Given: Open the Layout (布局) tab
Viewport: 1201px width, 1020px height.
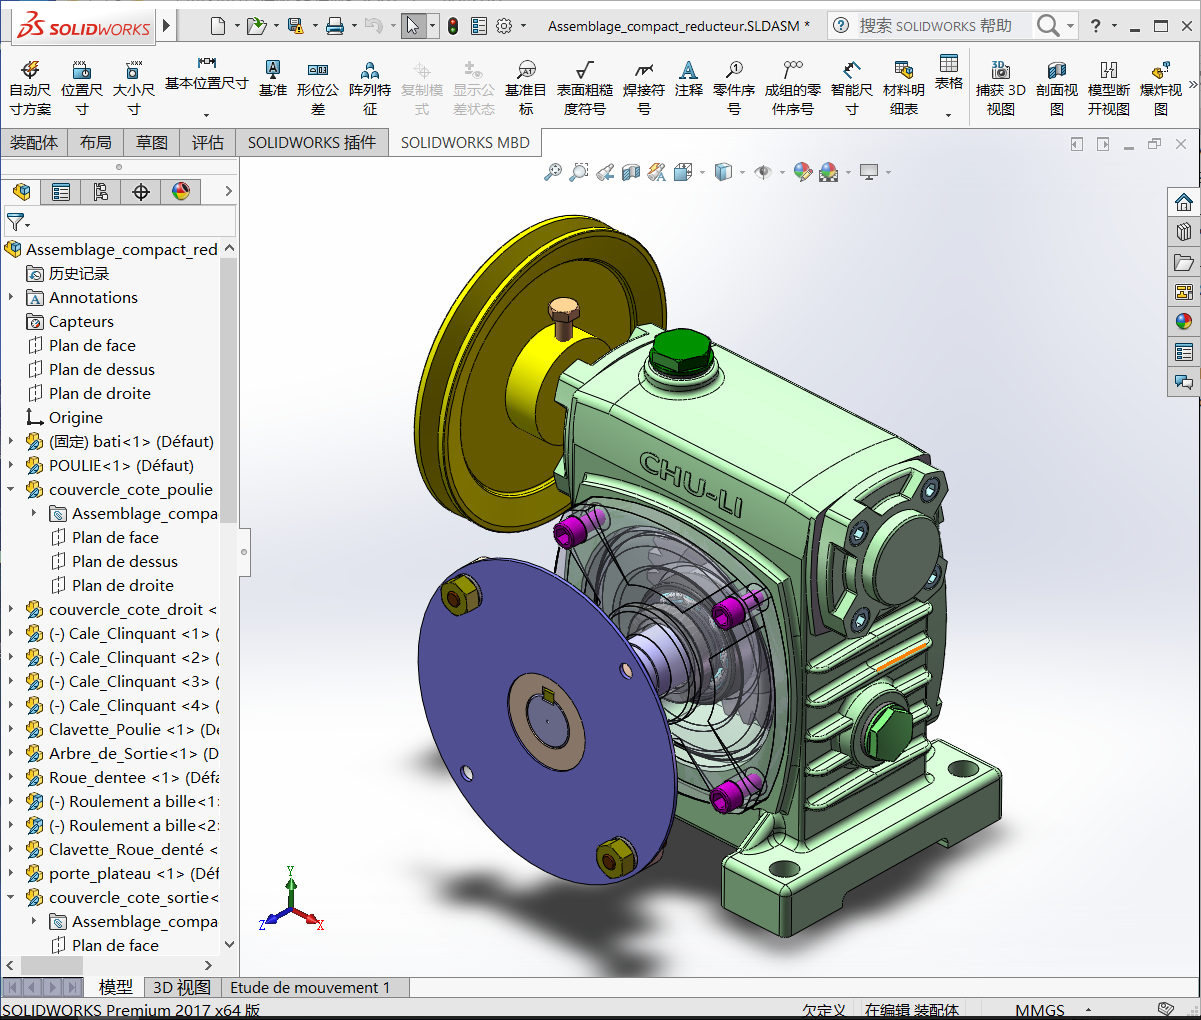Looking at the screenshot, I should coord(96,142).
